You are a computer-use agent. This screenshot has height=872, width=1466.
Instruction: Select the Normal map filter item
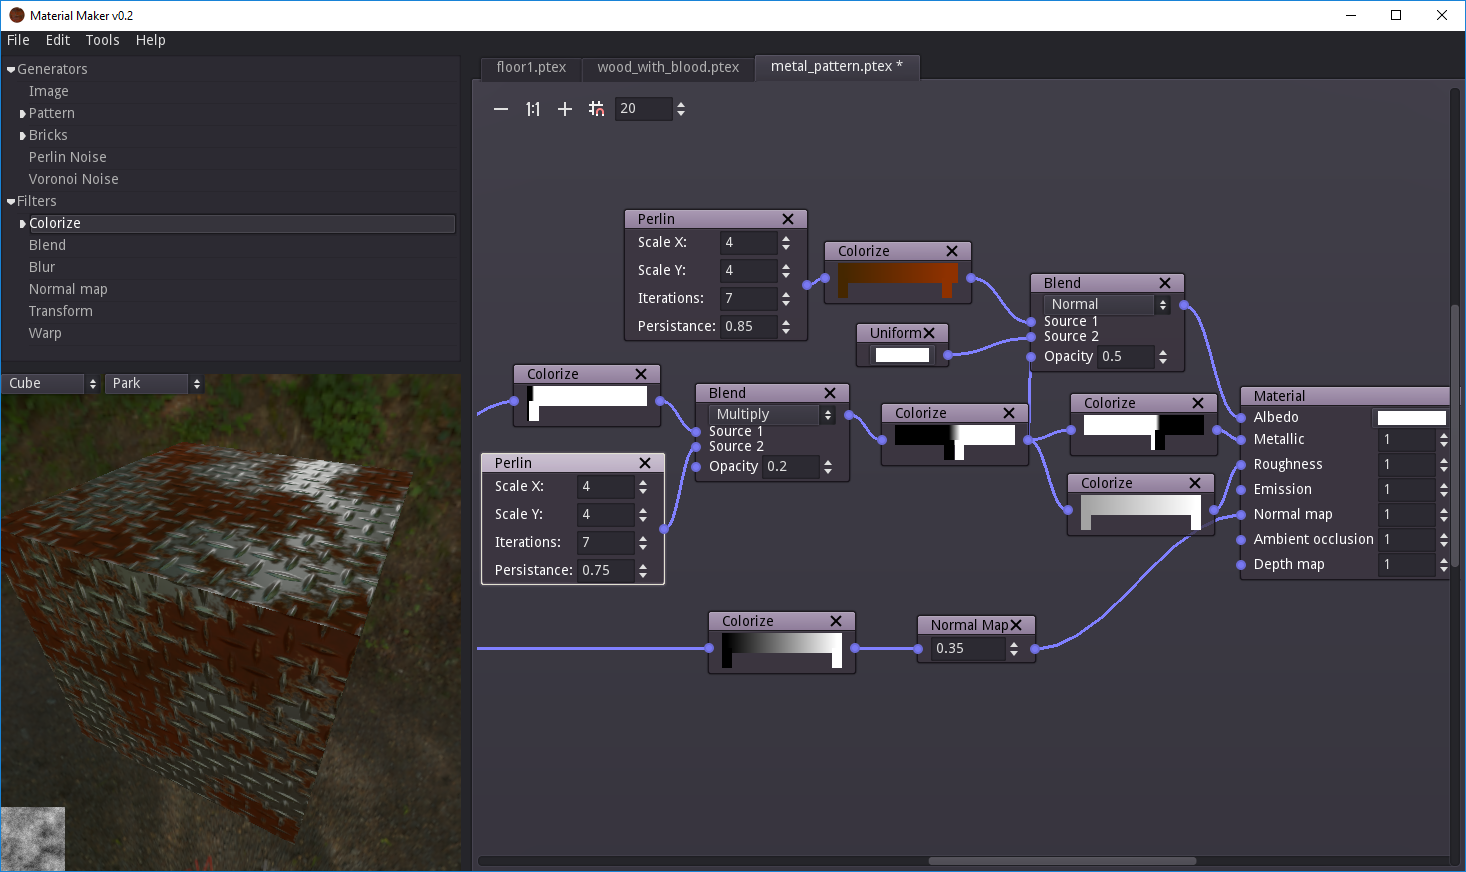point(68,289)
